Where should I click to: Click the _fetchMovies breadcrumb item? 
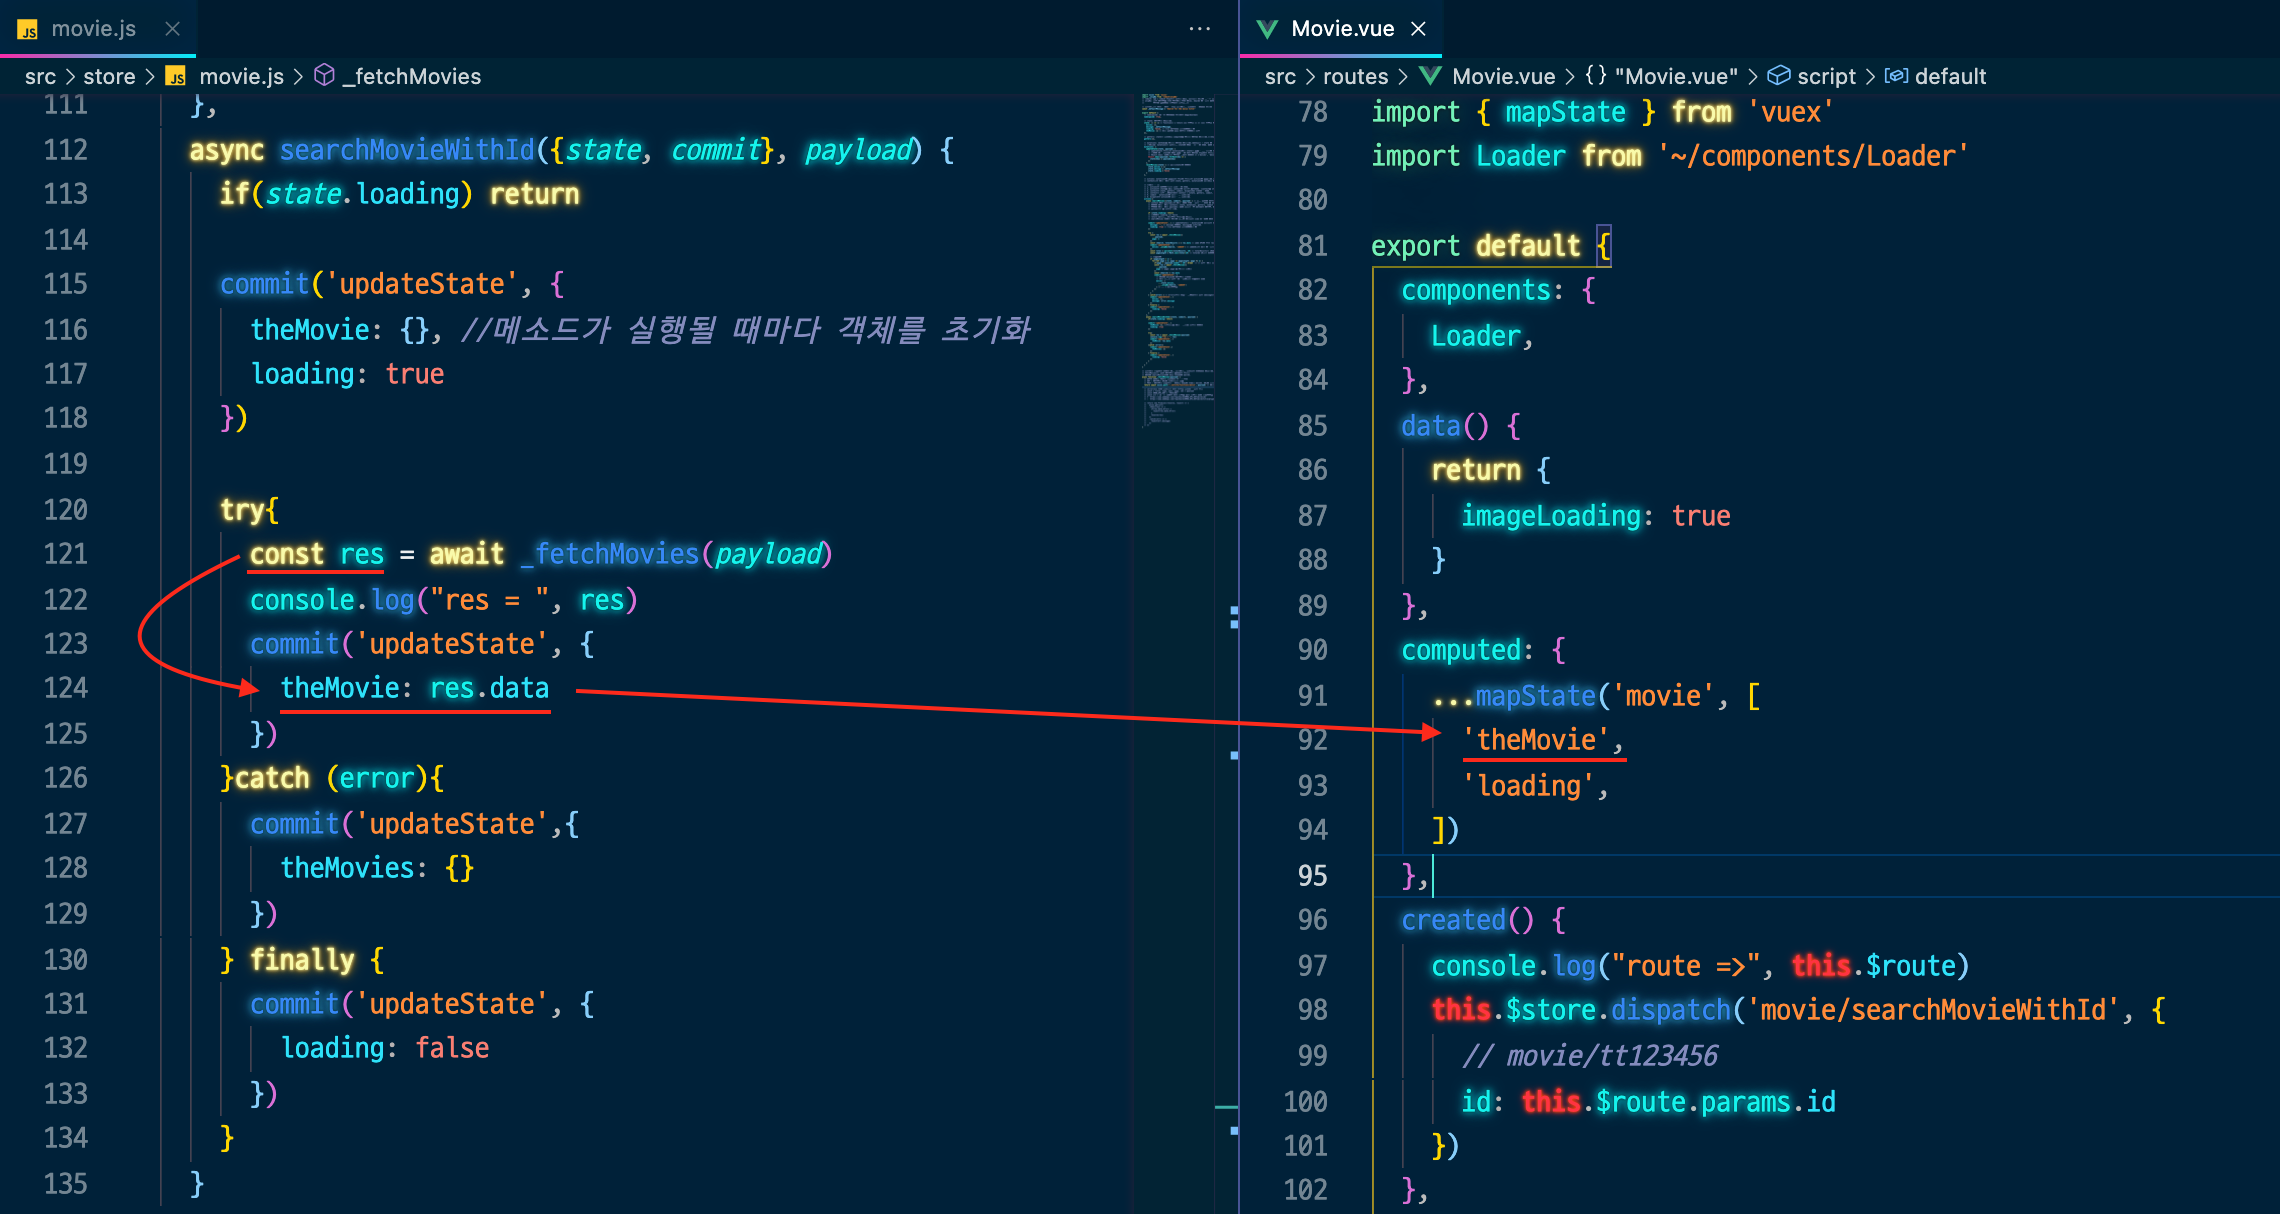click(412, 76)
